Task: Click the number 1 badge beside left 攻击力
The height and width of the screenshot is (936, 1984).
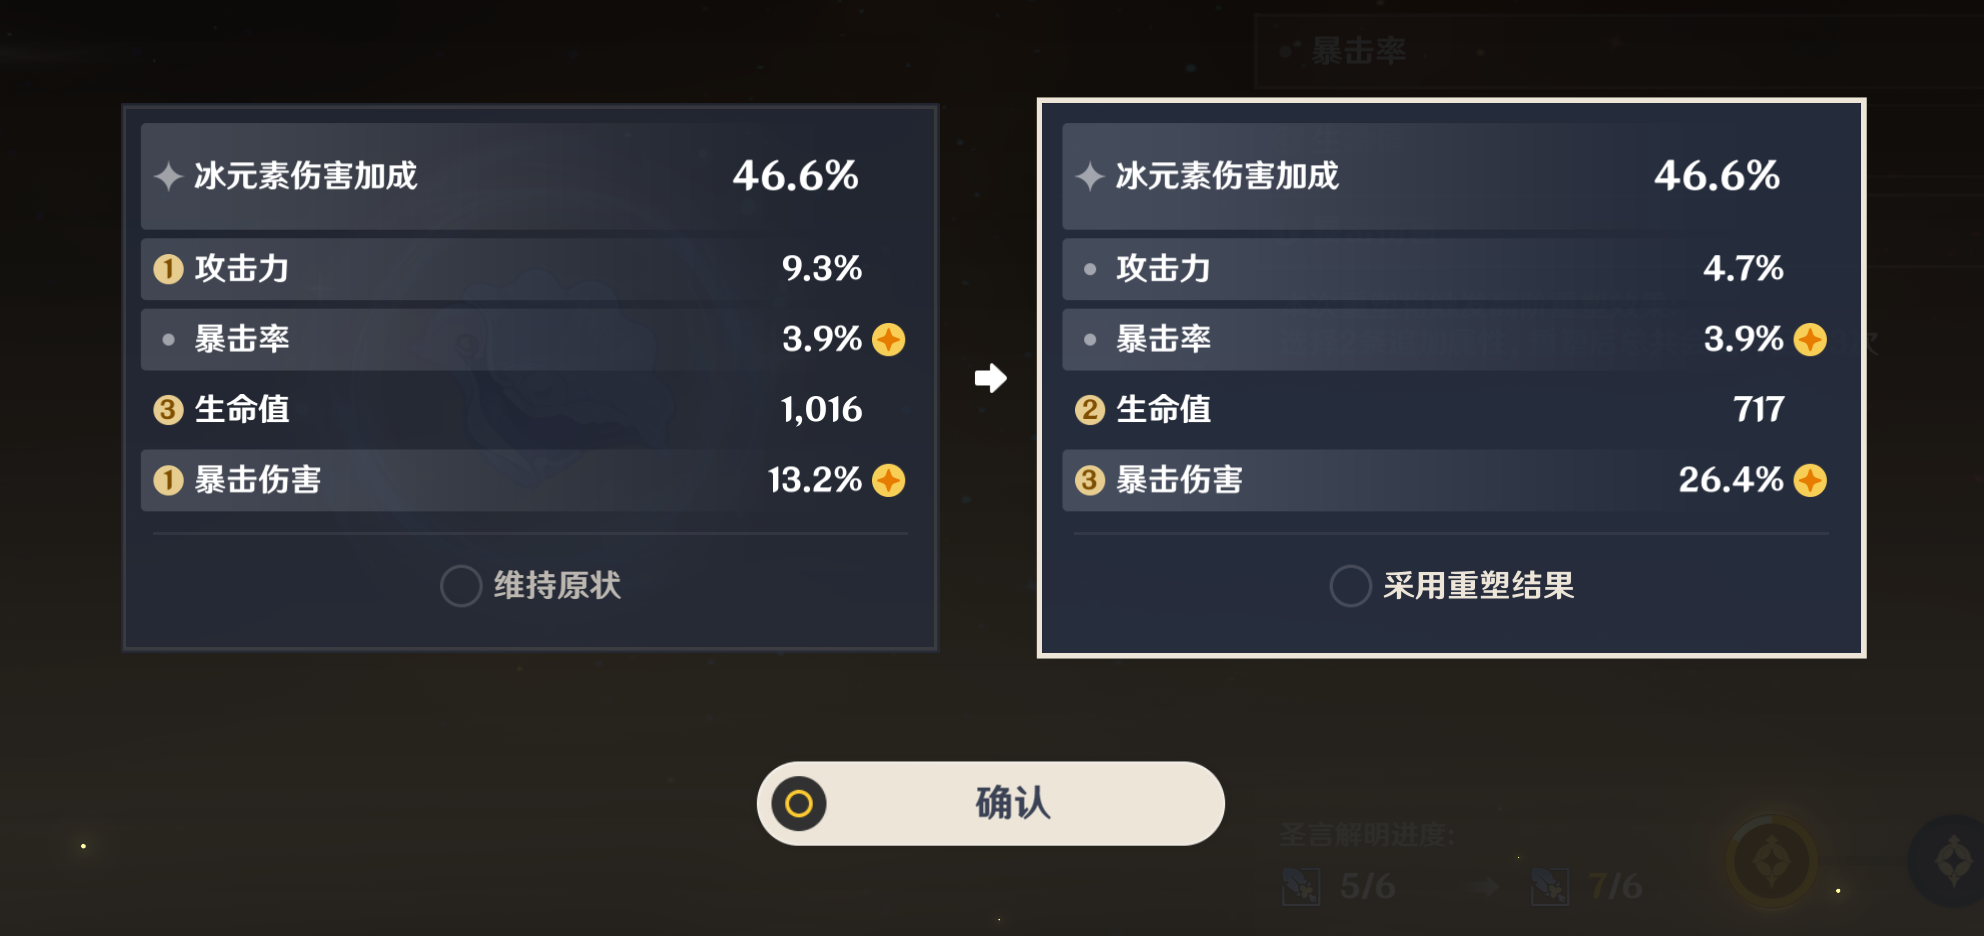Action: point(168,269)
